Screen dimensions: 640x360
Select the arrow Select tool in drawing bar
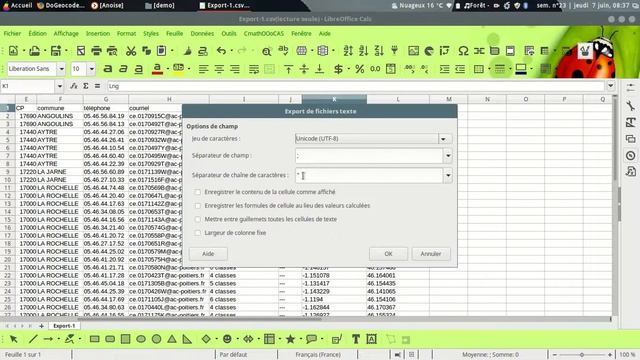(13, 339)
